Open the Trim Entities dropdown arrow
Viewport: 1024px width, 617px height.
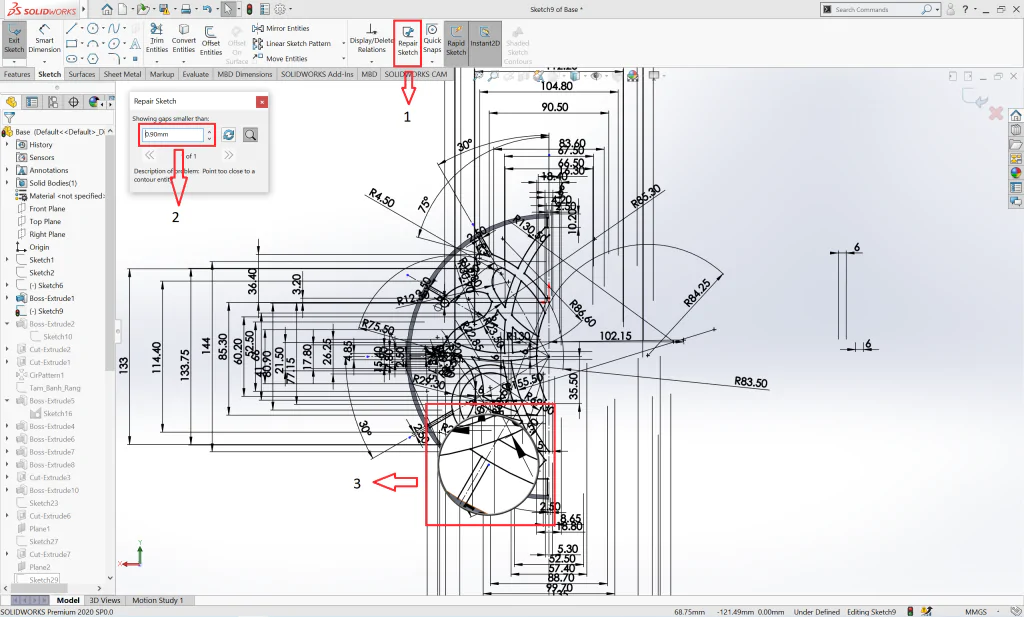157,61
